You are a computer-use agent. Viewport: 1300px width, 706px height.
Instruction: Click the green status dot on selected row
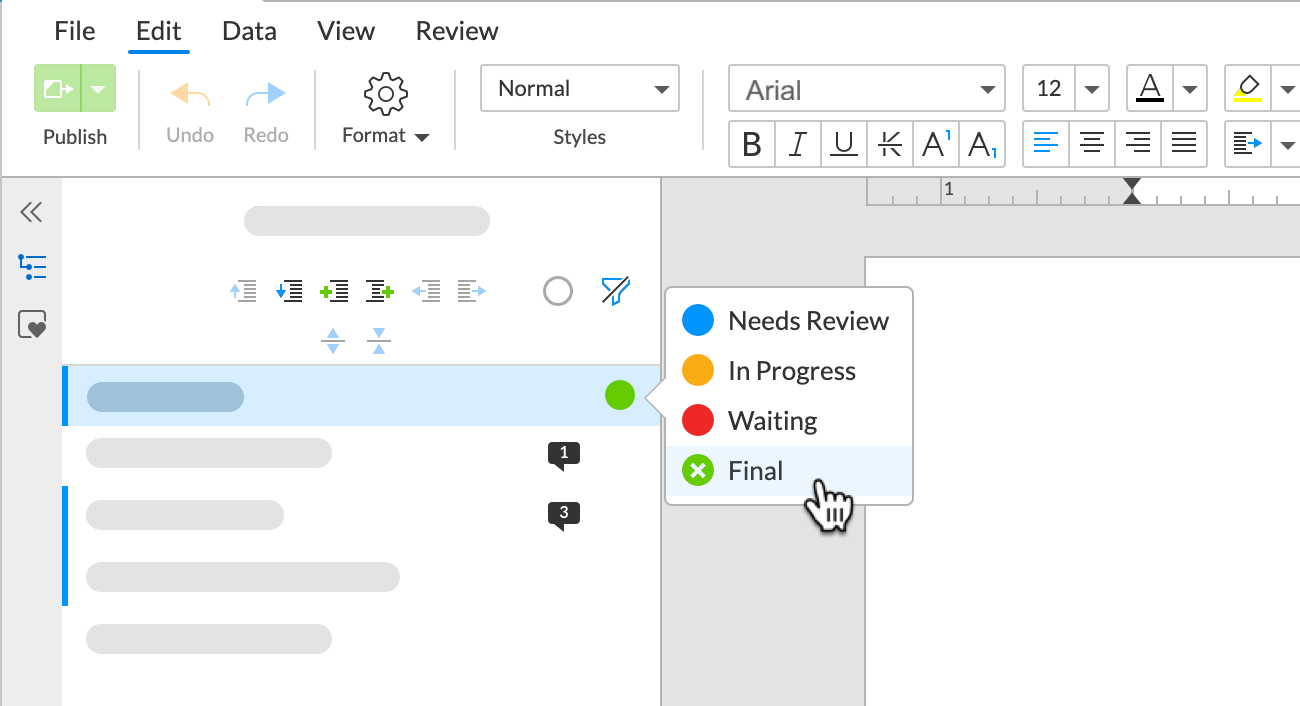point(620,395)
